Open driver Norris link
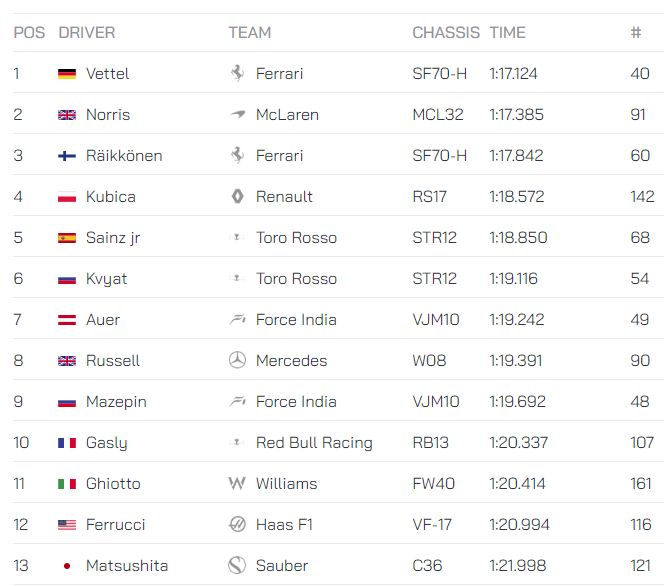This screenshot has width=664, height=586. (108, 115)
